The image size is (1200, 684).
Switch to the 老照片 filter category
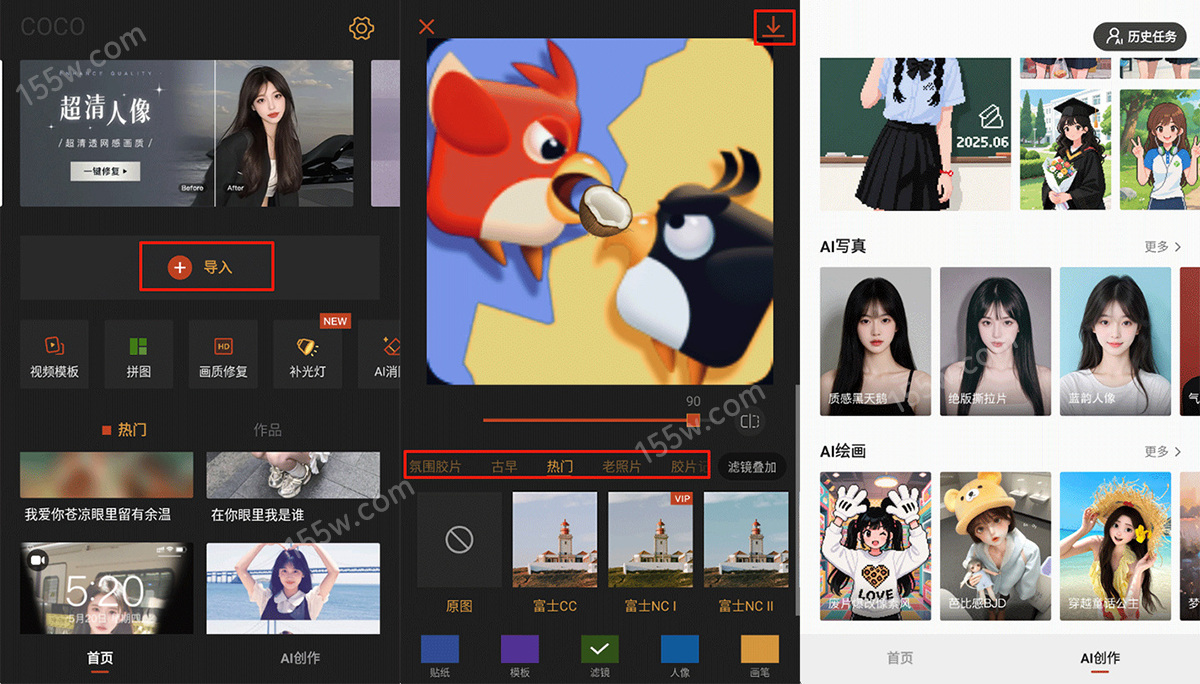click(620, 467)
